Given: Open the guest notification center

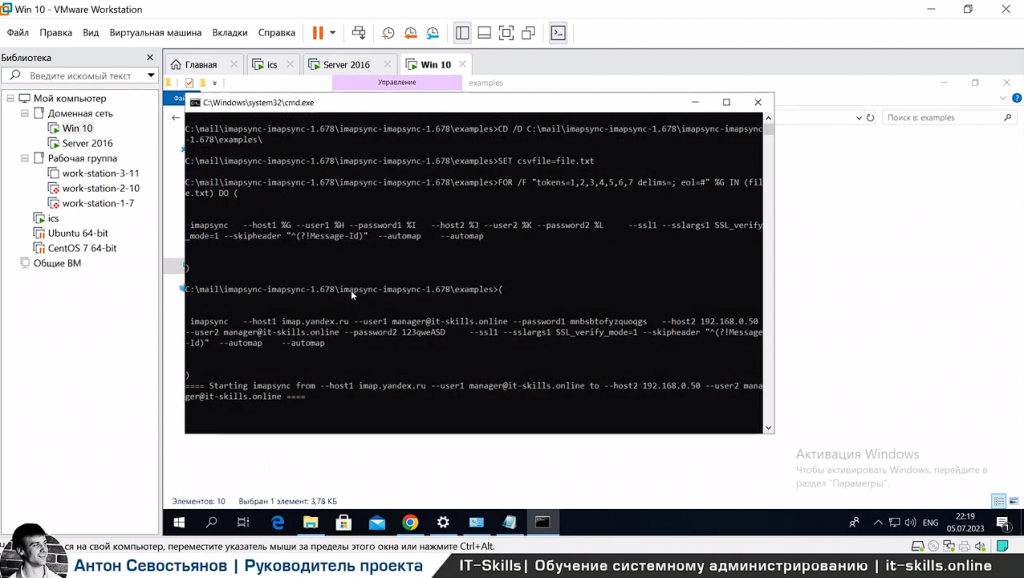Looking at the screenshot, I should coord(1004,522).
